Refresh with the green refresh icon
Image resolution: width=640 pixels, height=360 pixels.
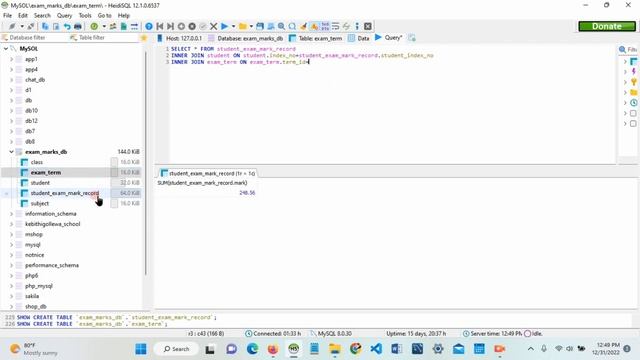tap(94, 26)
